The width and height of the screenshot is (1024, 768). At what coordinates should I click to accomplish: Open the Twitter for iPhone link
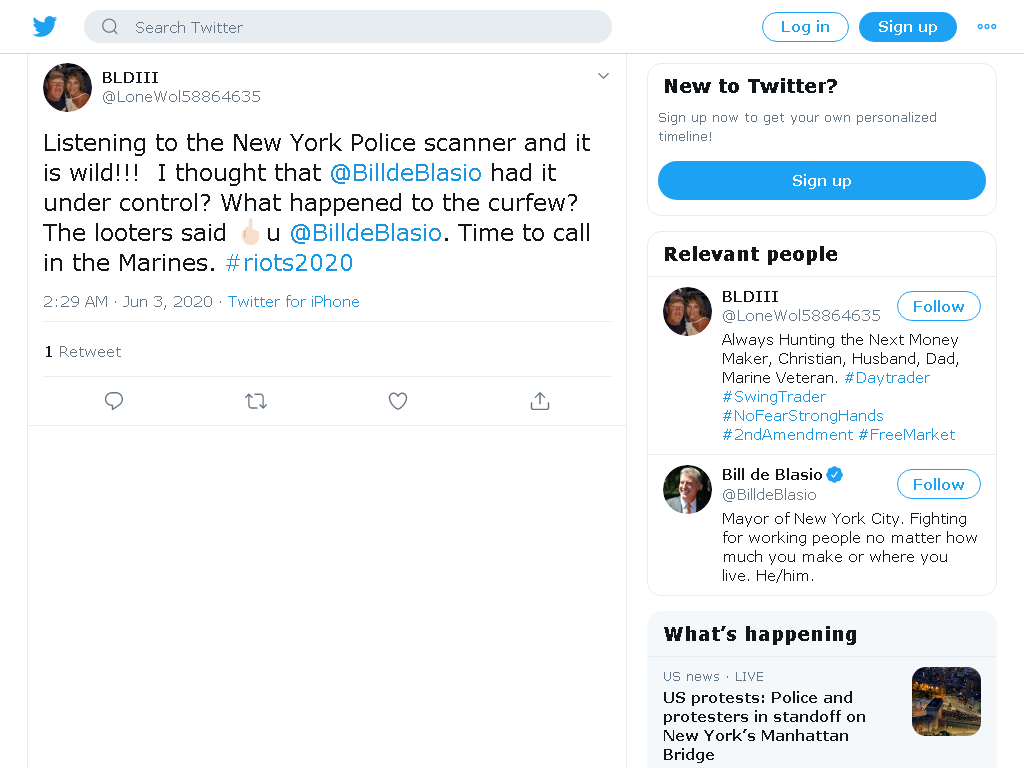point(294,302)
